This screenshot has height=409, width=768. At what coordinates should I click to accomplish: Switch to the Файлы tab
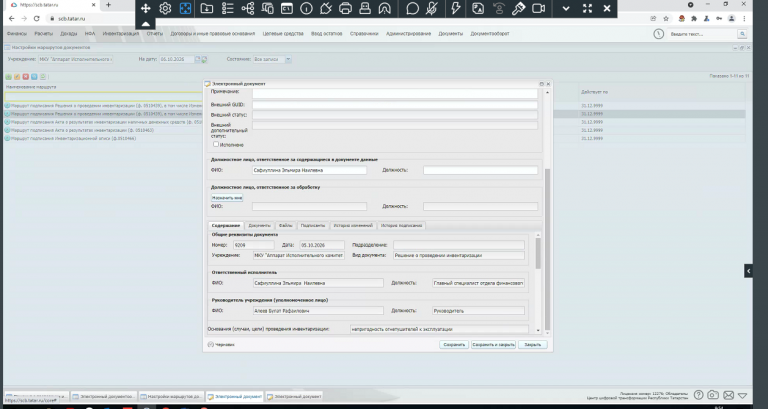click(x=286, y=225)
